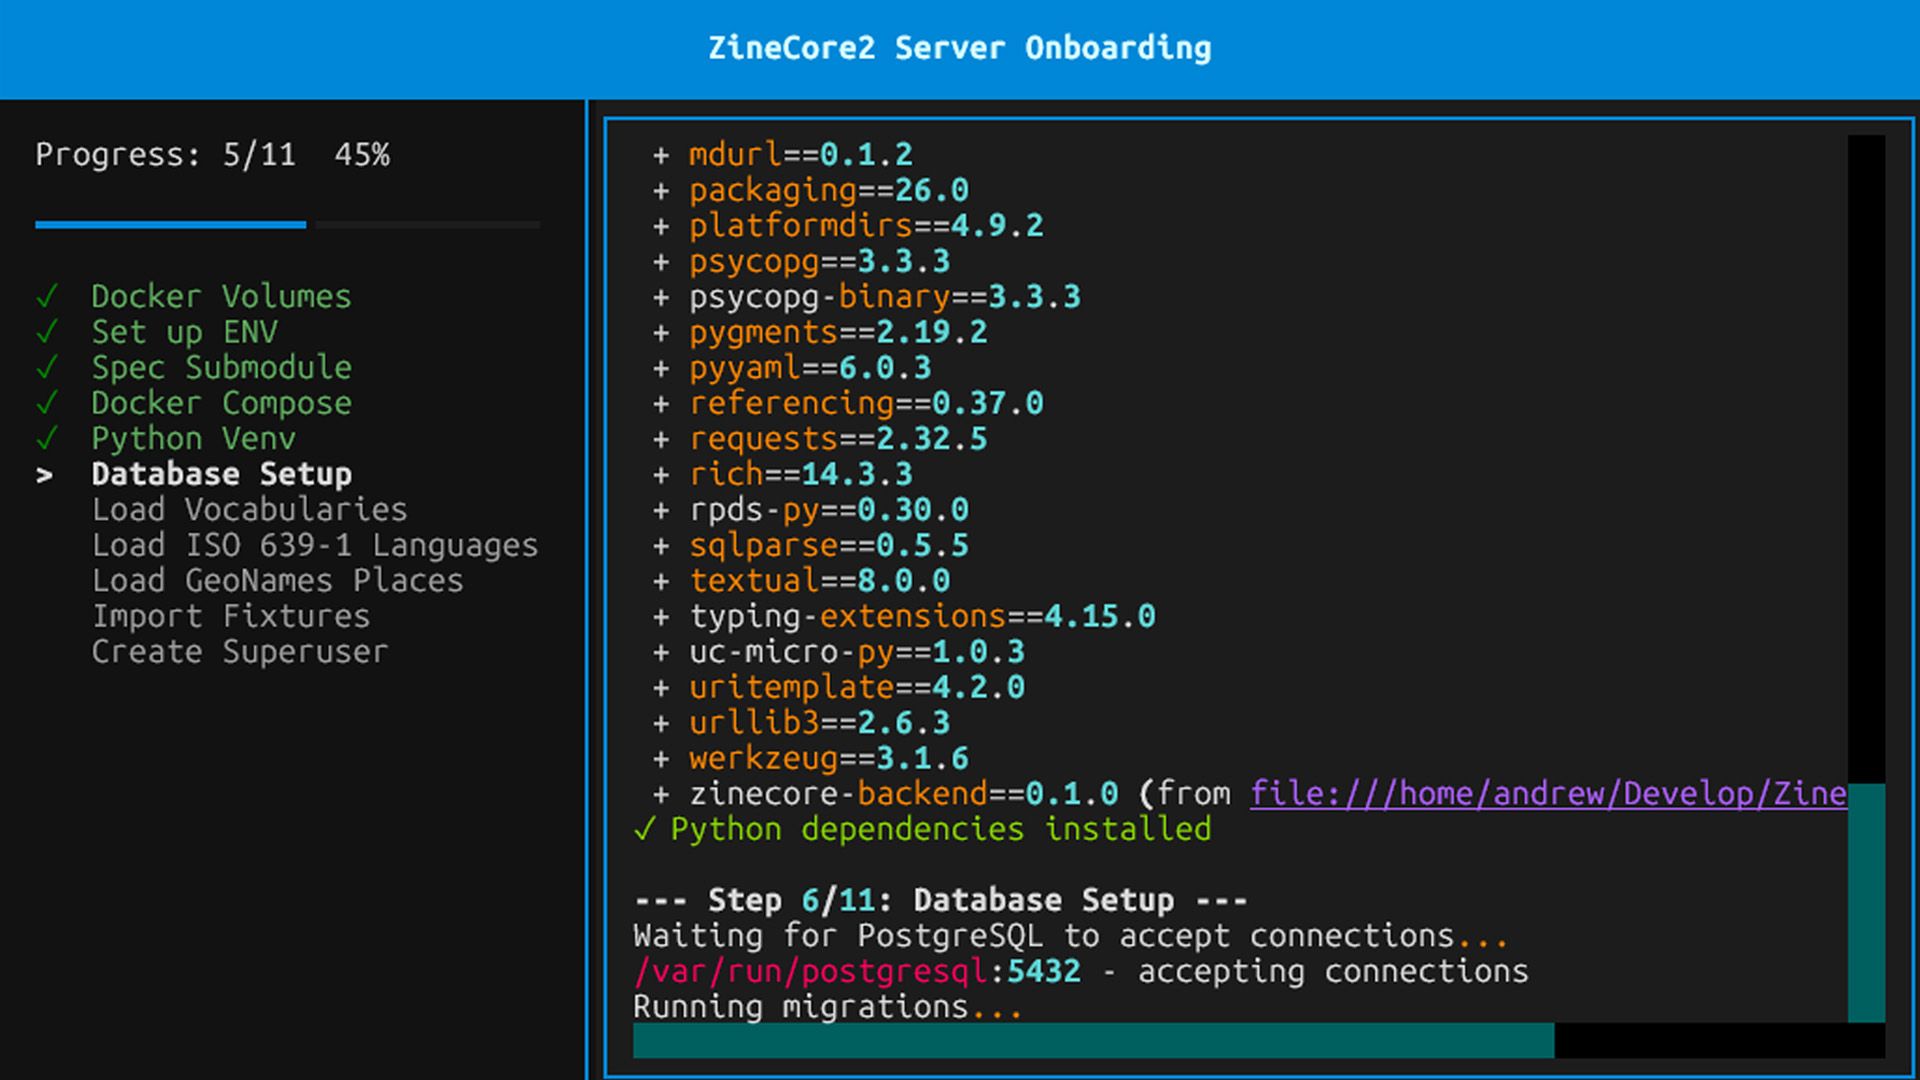Viewport: 1920px width, 1080px height.
Task: Select the pending Create Superuser step
Action: pos(240,651)
